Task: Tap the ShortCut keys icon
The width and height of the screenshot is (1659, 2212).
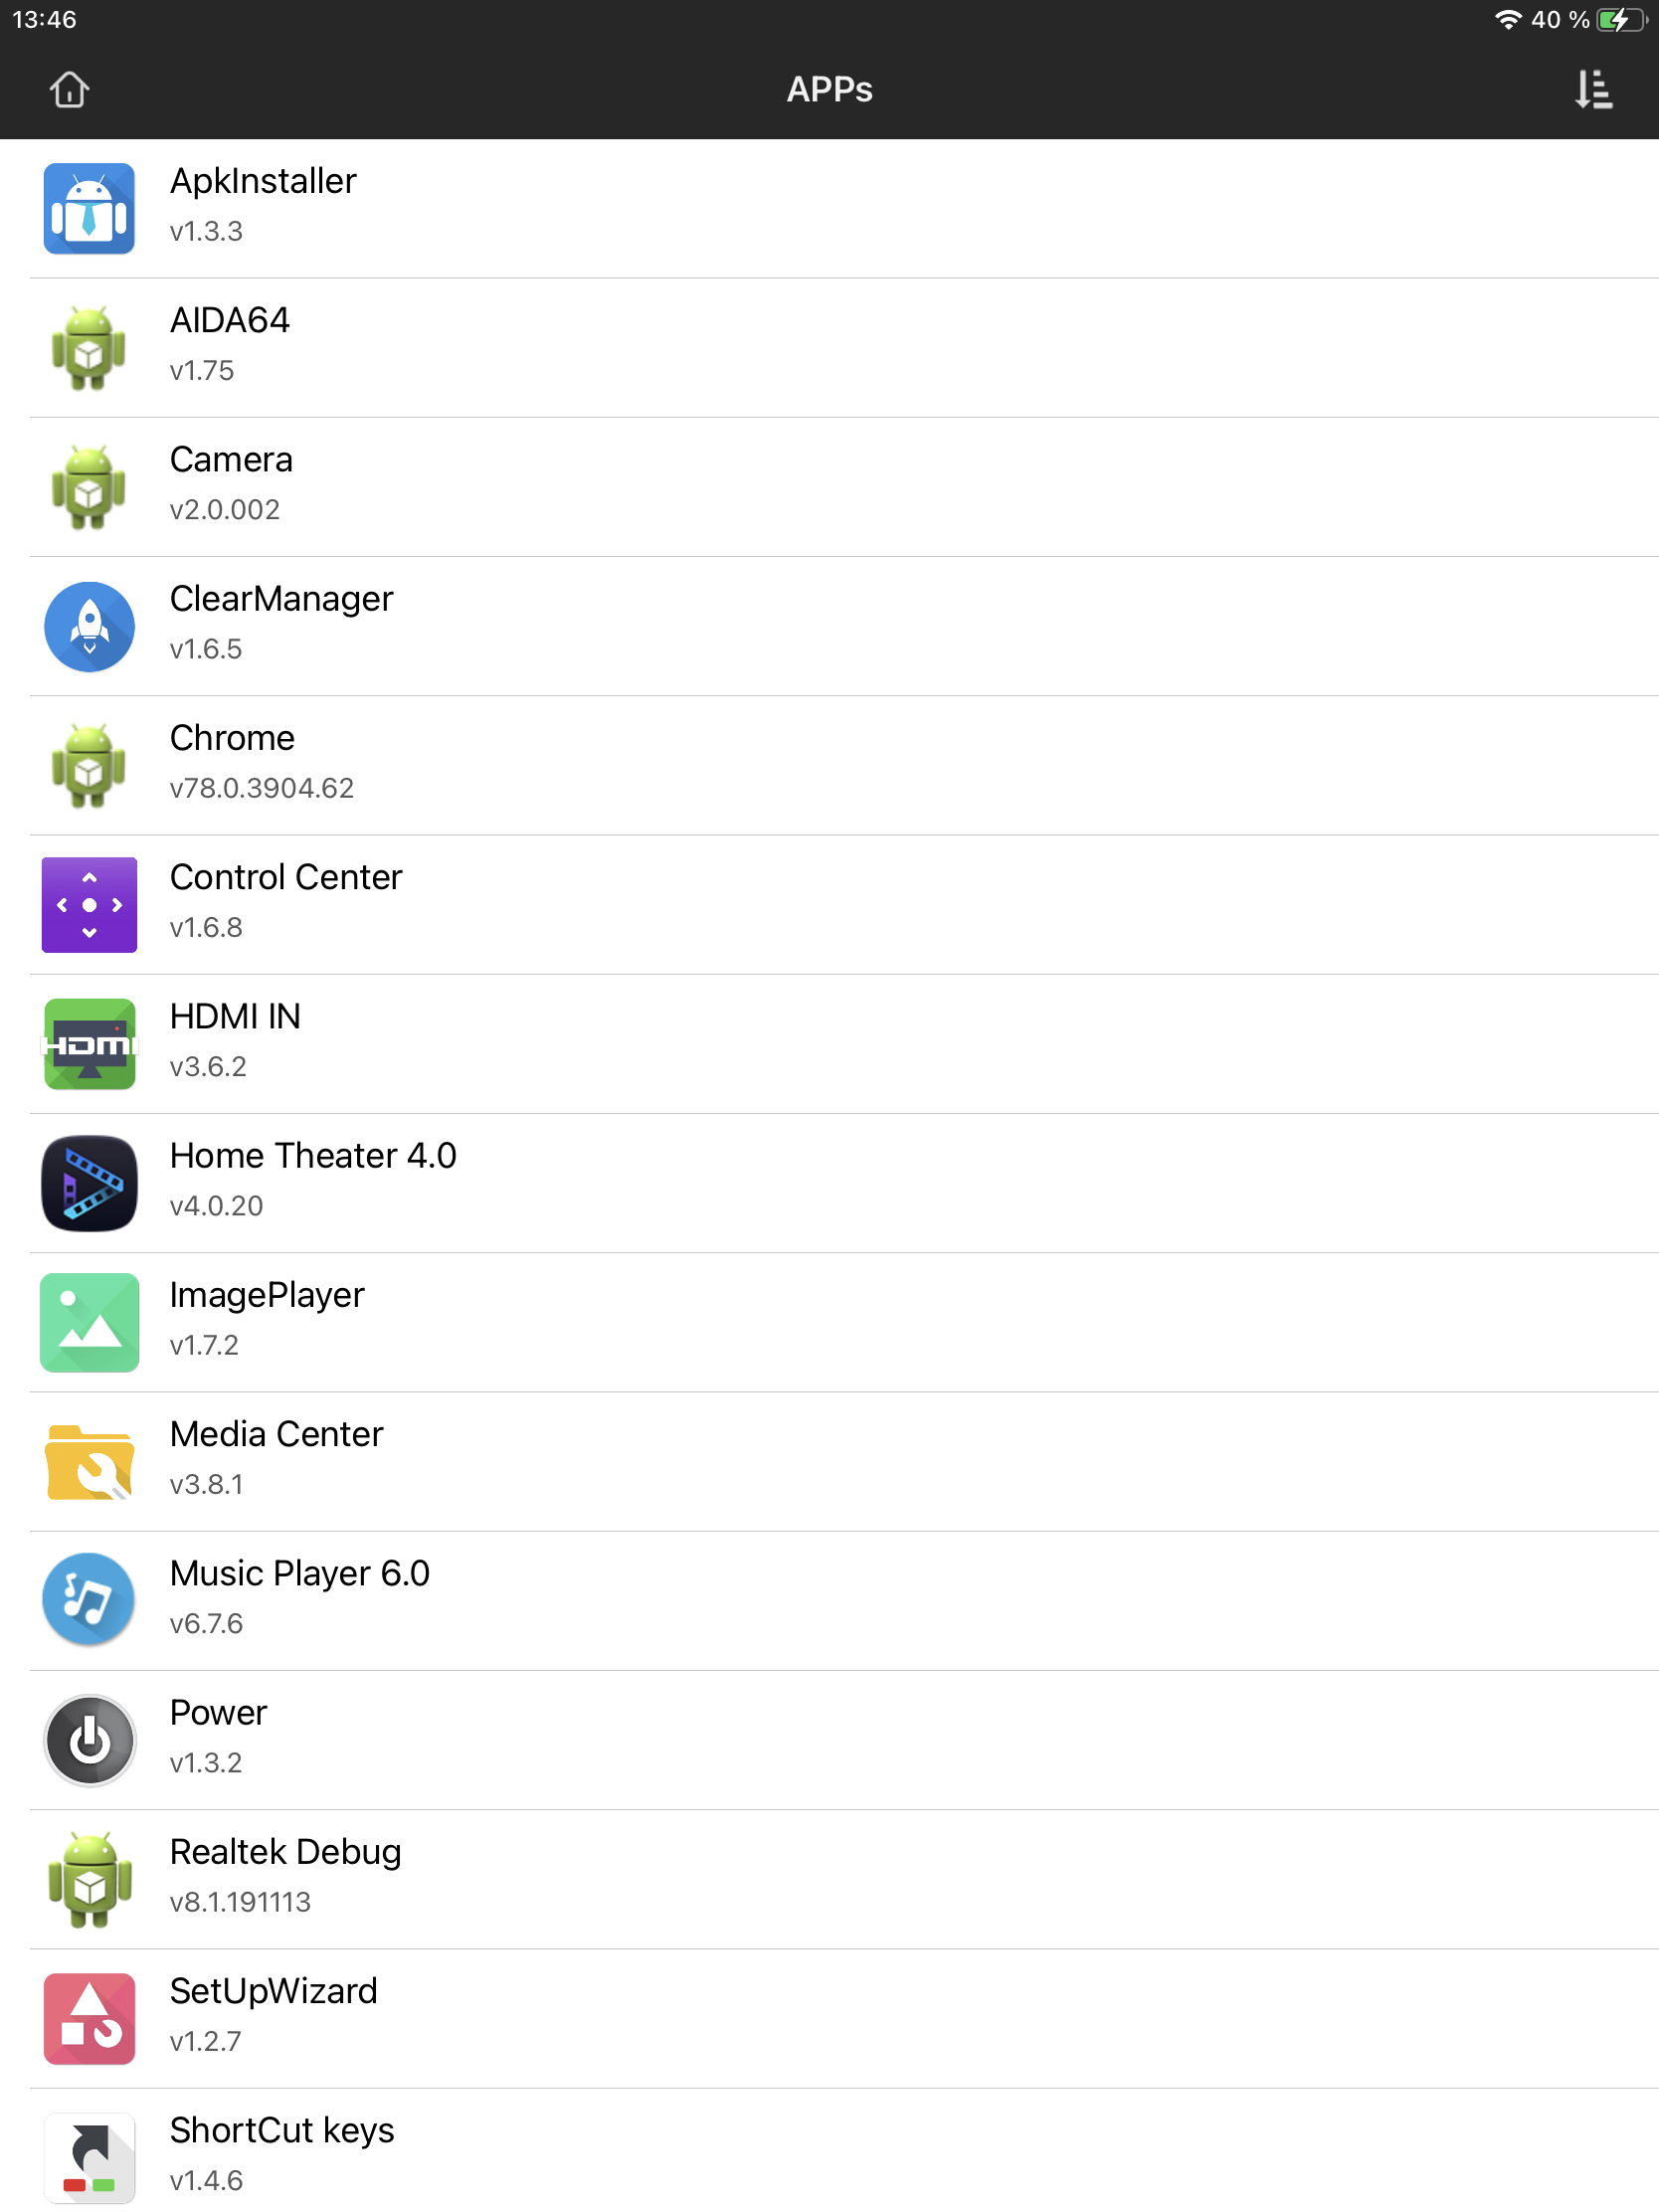Action: tap(89, 2157)
